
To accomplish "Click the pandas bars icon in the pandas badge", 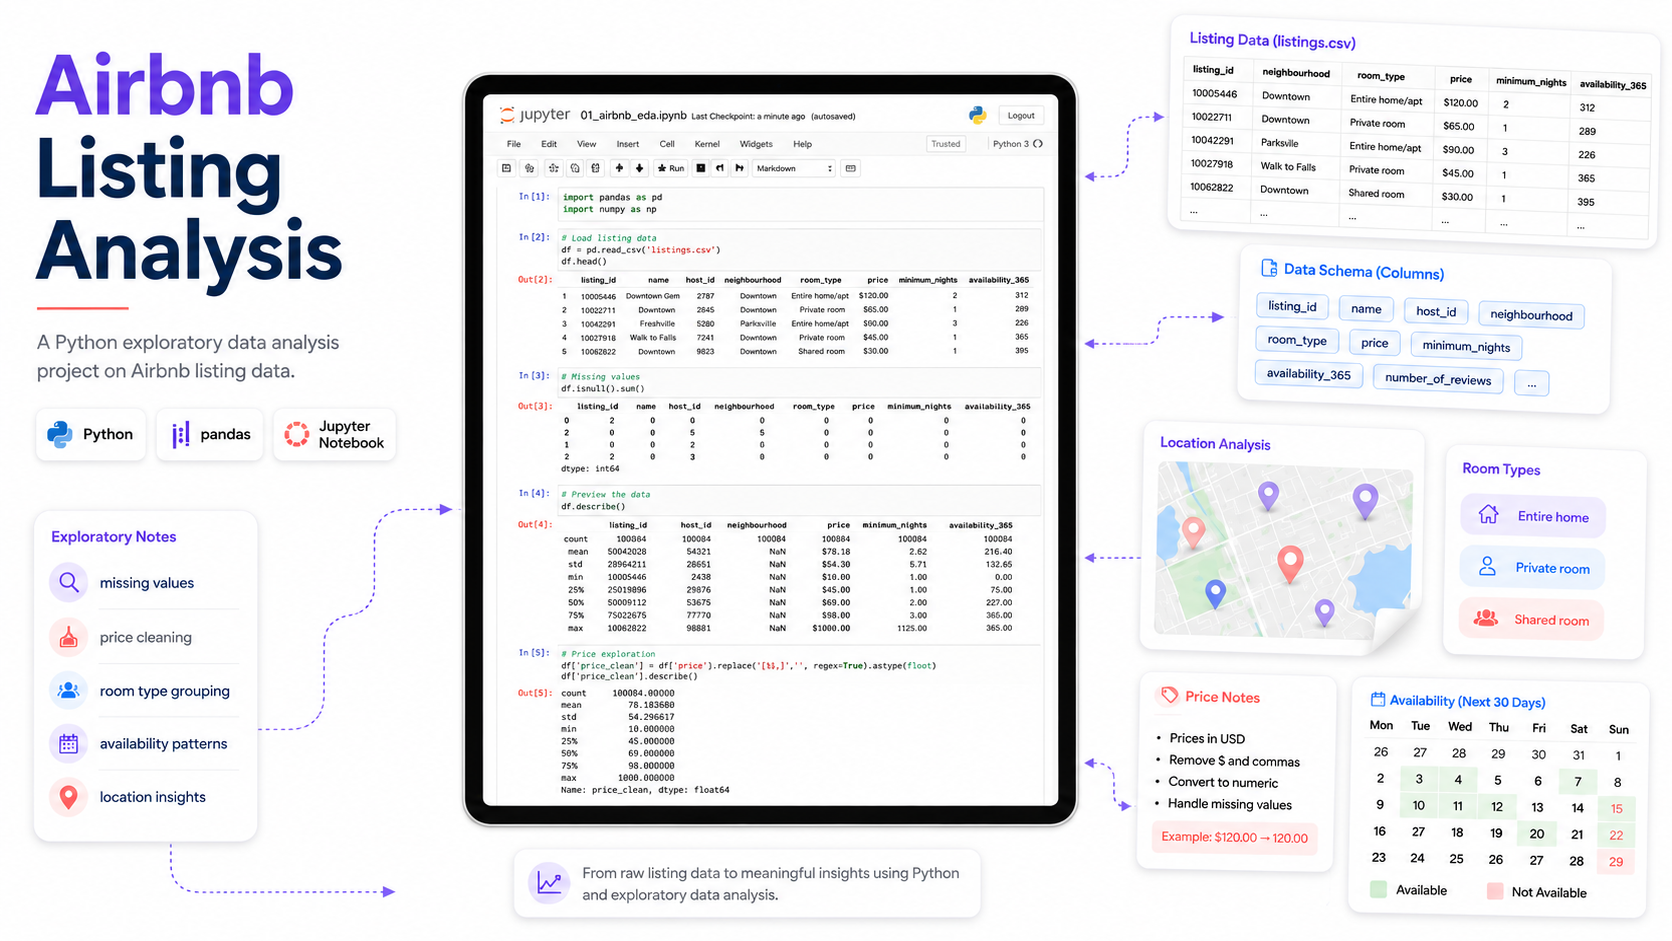I will [180, 434].
